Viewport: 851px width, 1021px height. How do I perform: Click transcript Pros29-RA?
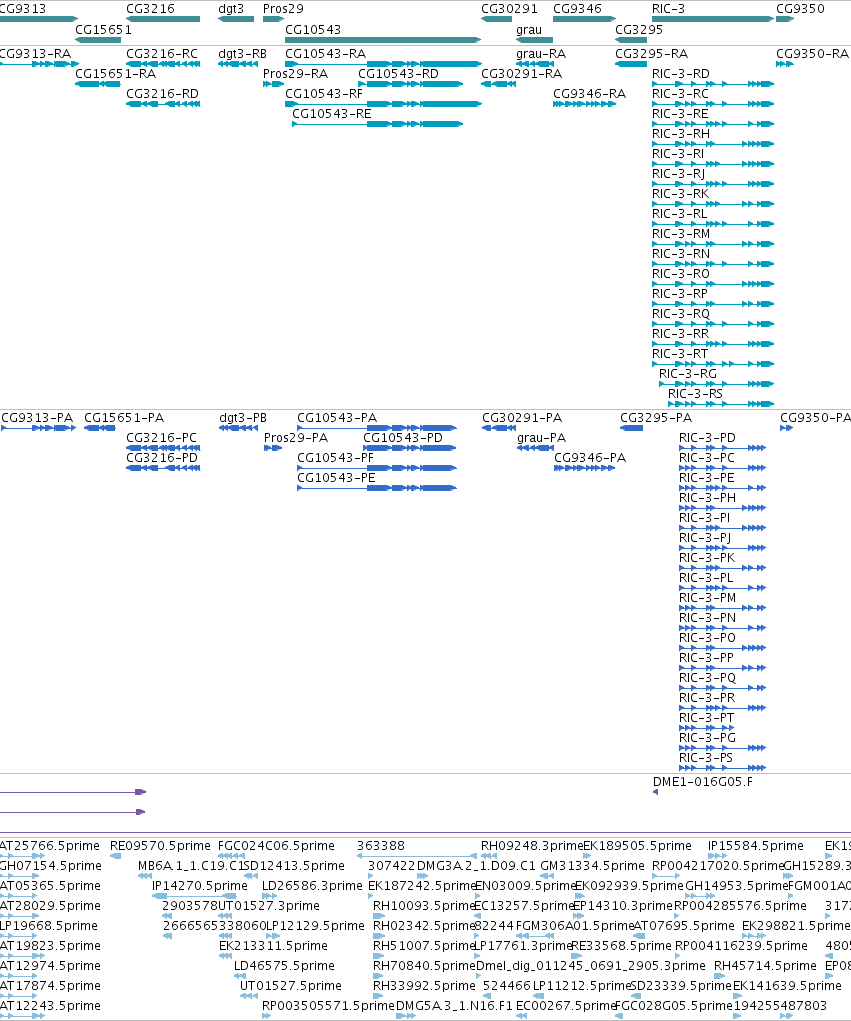[296, 74]
